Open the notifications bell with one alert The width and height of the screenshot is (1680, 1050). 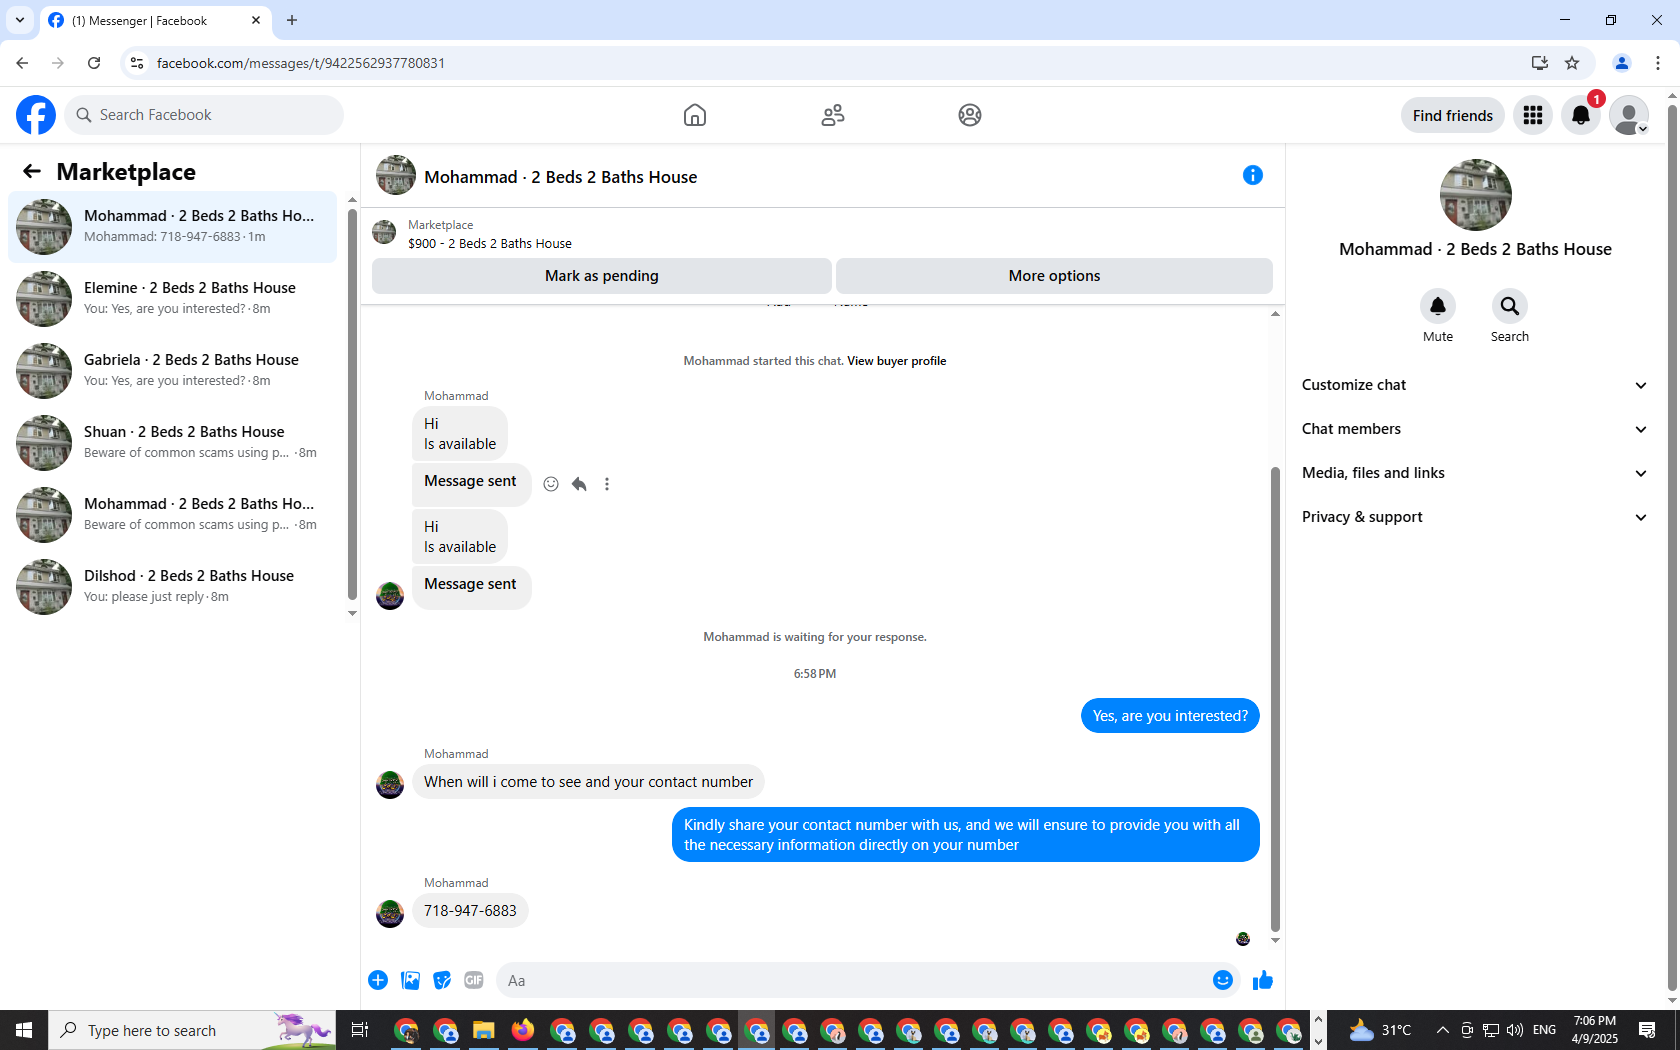pos(1581,115)
